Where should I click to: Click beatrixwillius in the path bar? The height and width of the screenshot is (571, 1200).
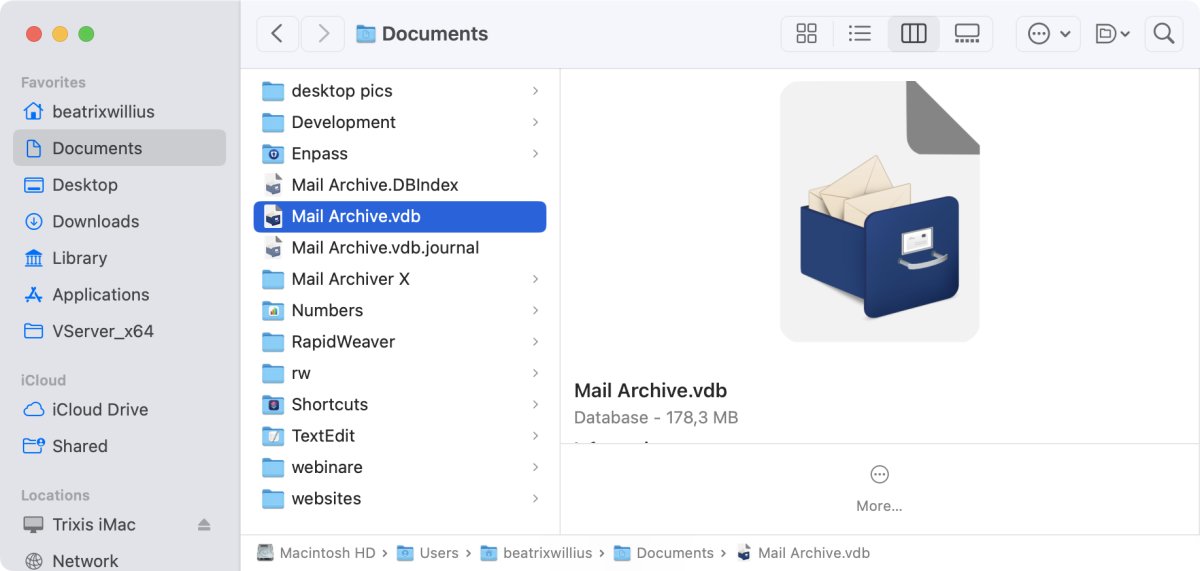tap(537, 553)
